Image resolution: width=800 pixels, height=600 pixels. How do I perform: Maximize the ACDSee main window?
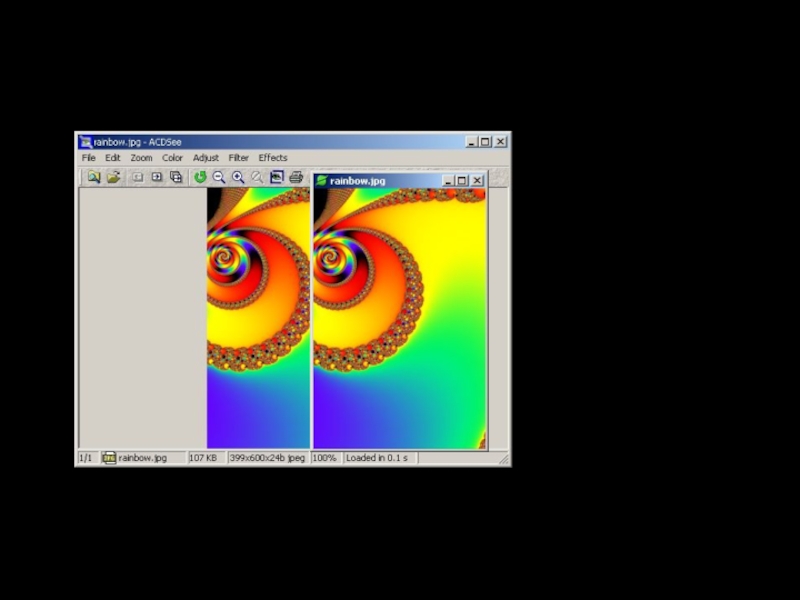485,142
